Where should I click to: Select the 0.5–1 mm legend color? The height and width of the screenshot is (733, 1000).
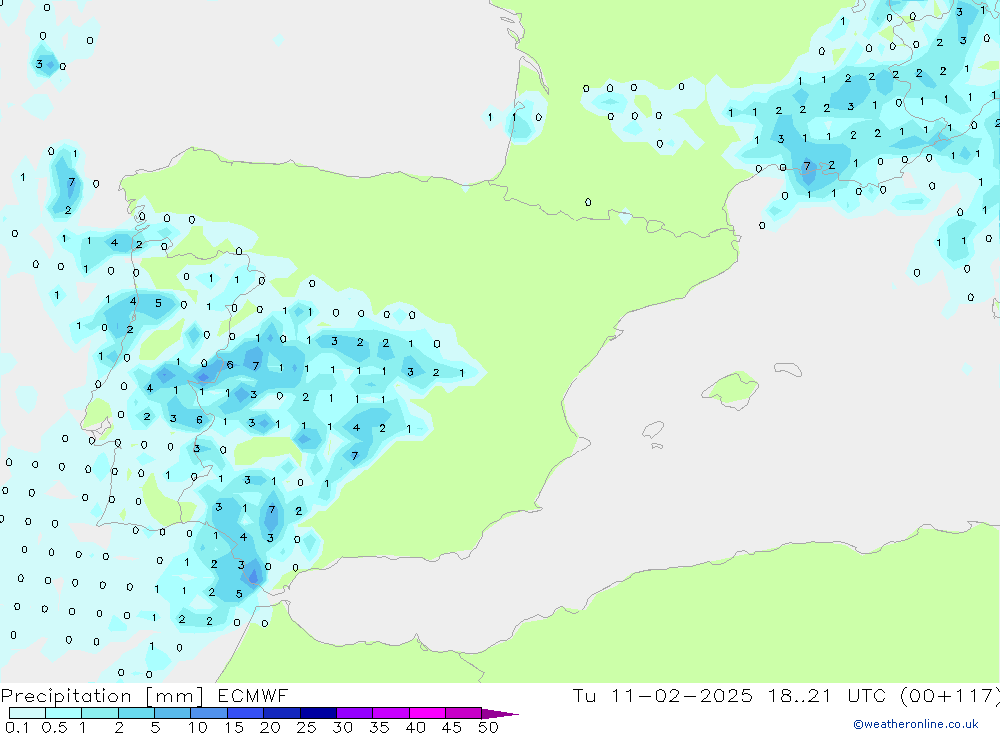click(x=64, y=713)
